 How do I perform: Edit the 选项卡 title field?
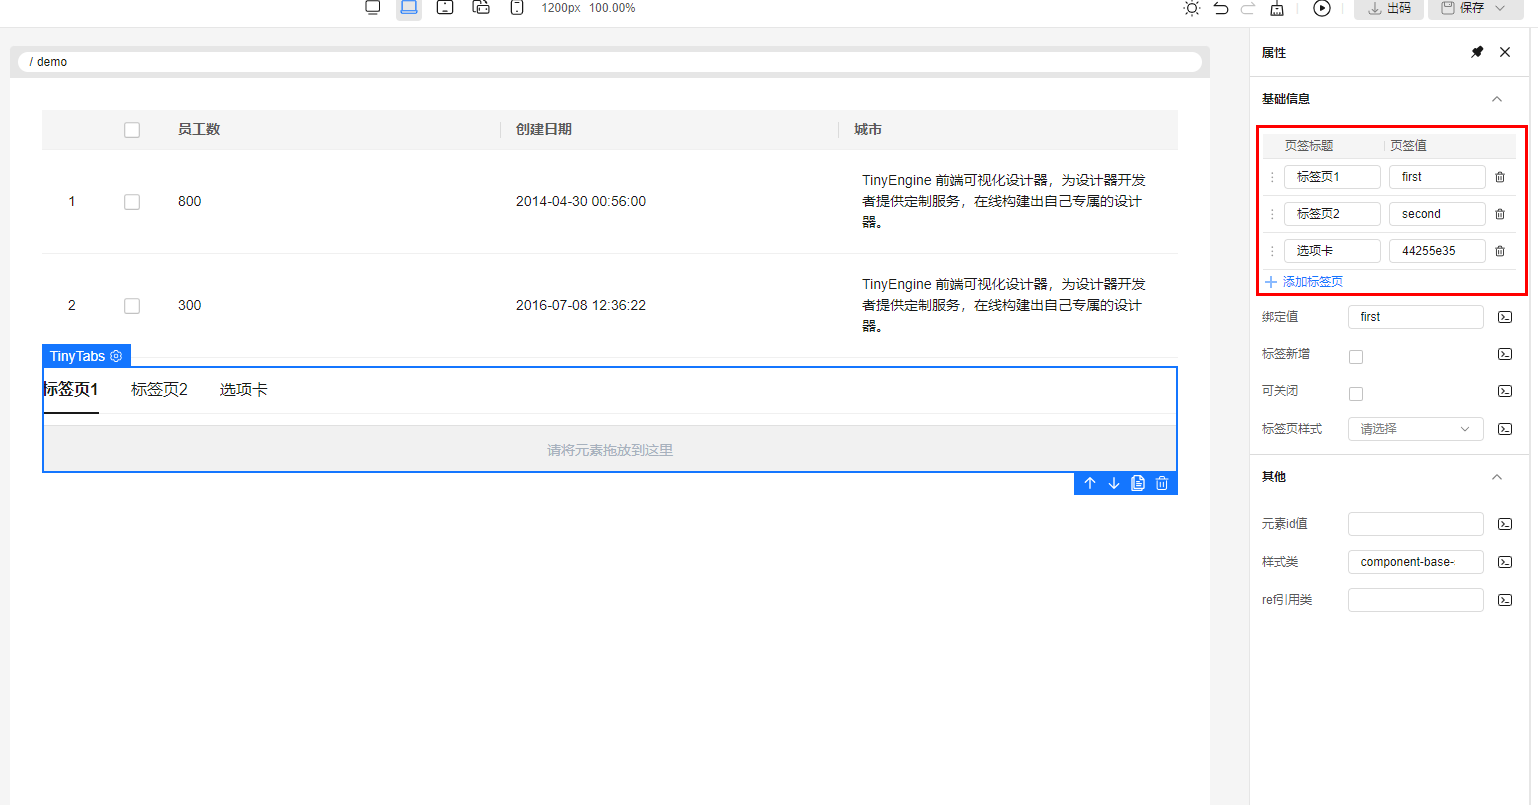[x=1332, y=251]
